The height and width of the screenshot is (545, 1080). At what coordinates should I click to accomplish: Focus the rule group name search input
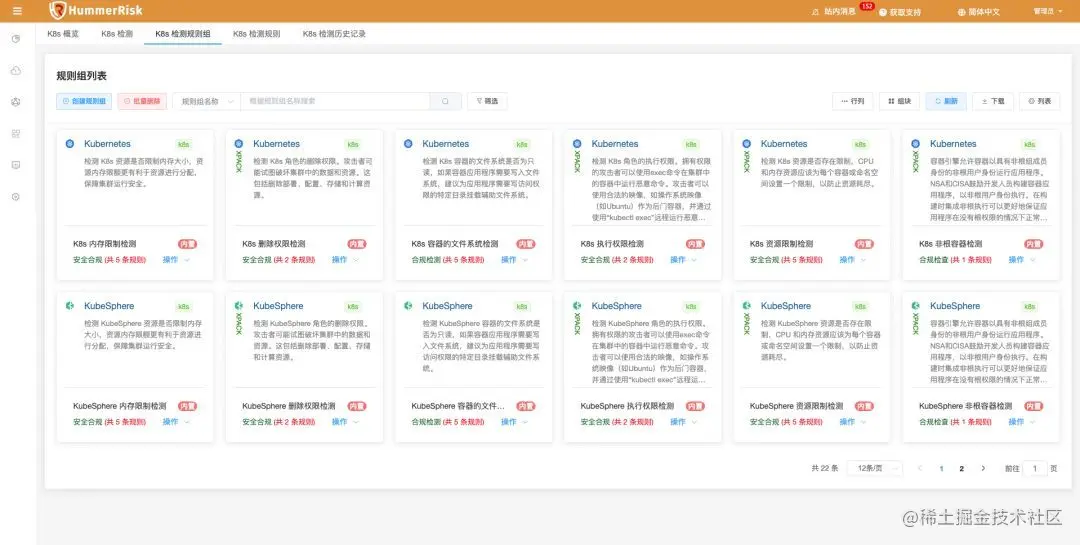[x=335, y=101]
